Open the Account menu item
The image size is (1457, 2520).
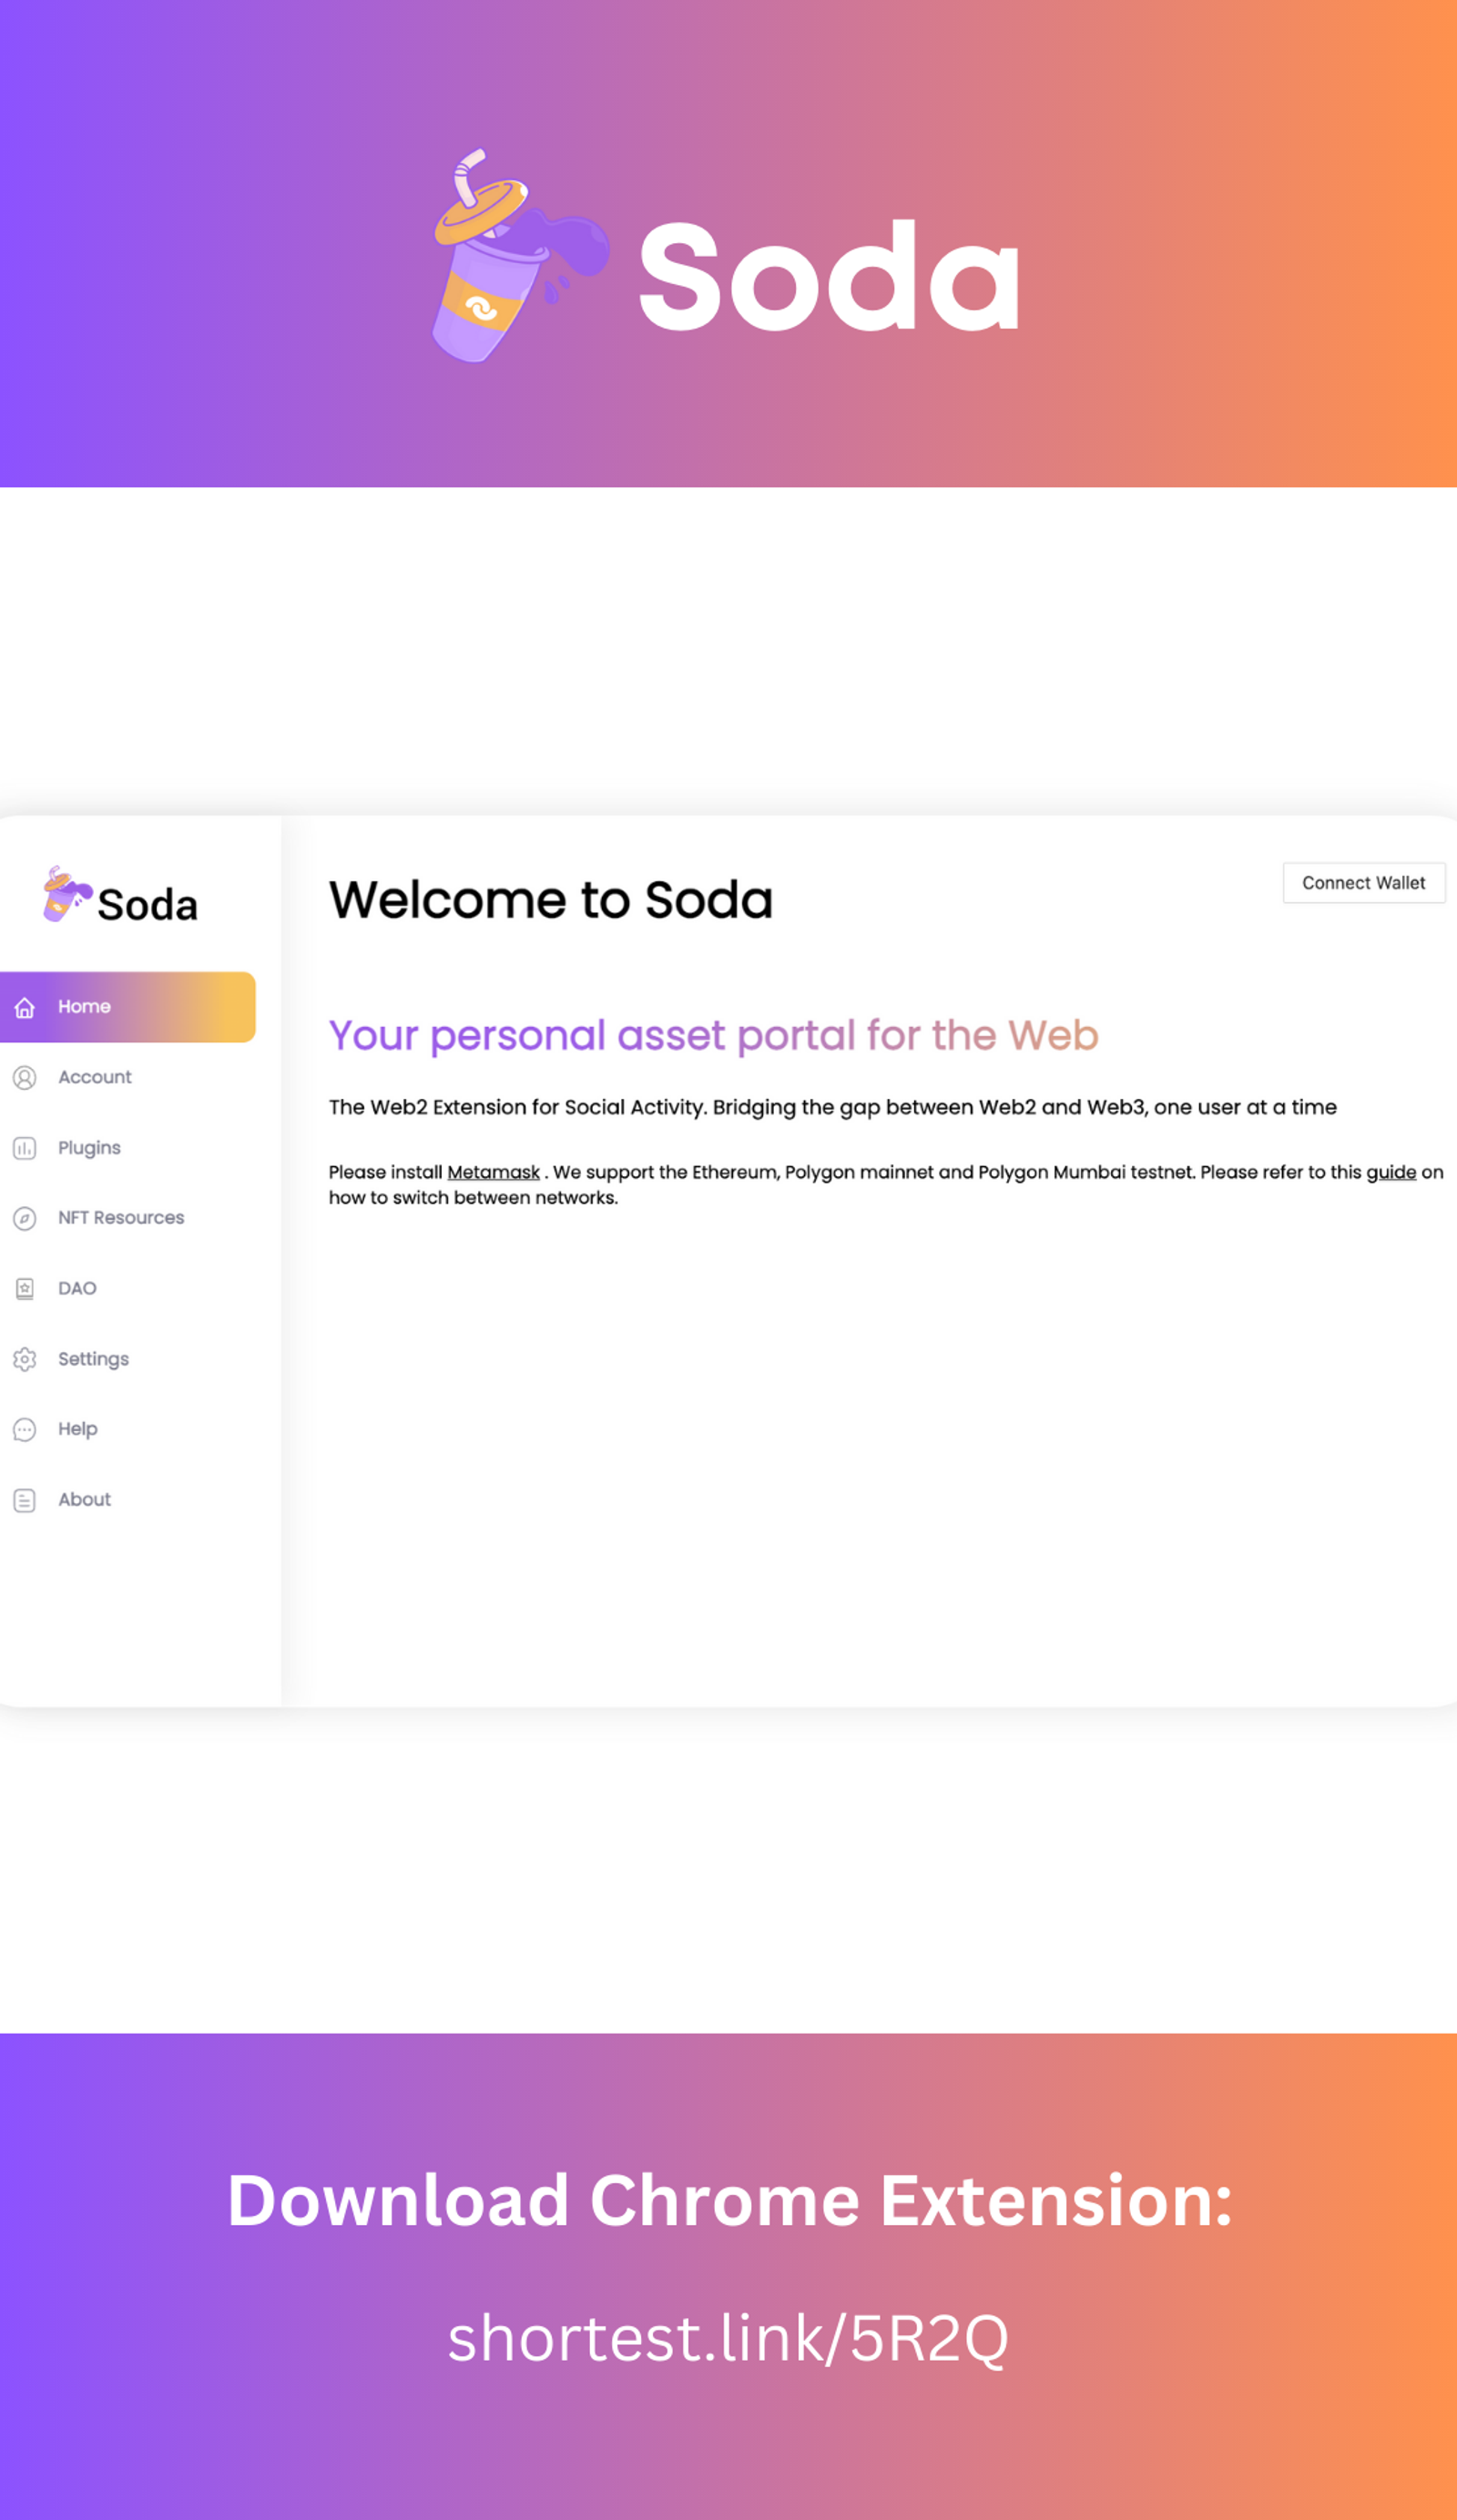95,1077
